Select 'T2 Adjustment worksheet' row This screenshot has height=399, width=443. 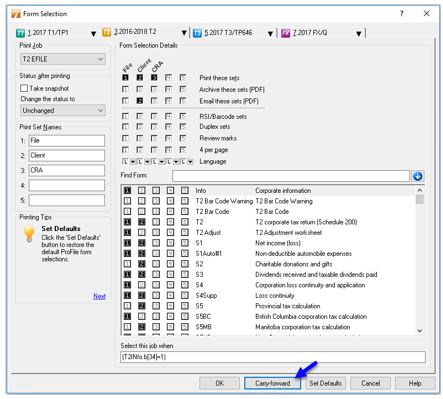[268, 233]
